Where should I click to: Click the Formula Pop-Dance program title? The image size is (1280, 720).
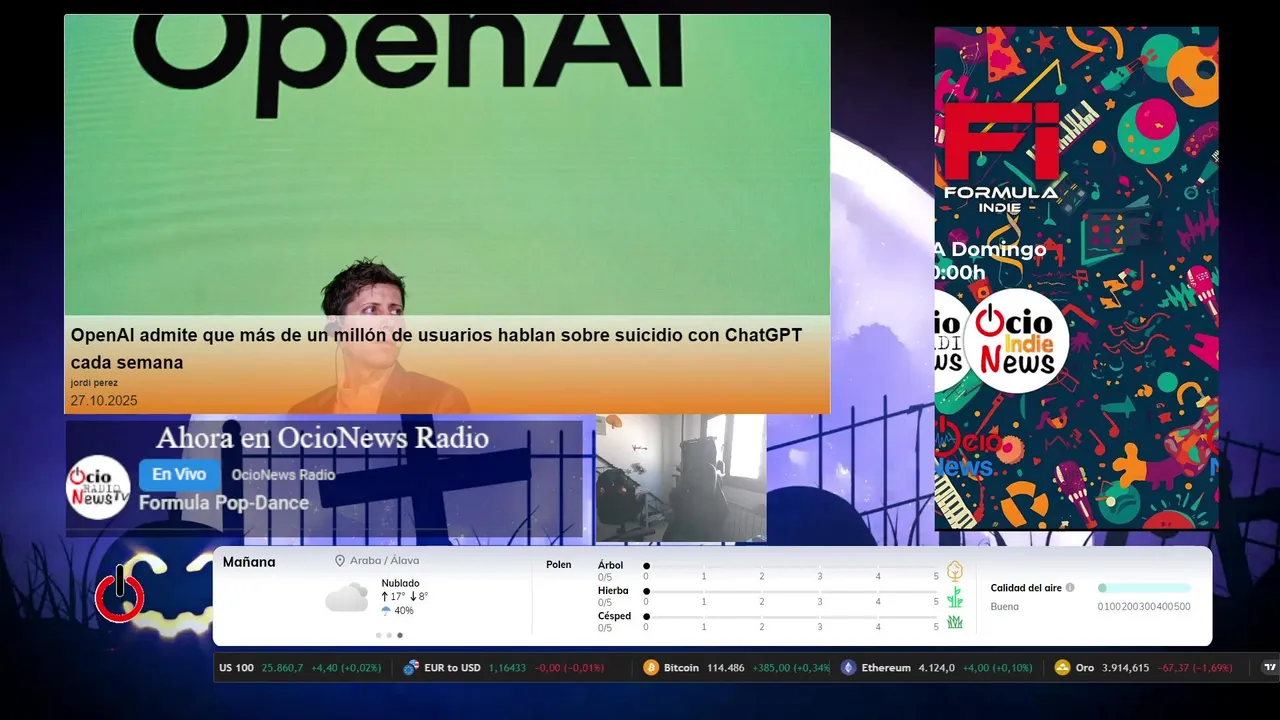[224, 503]
